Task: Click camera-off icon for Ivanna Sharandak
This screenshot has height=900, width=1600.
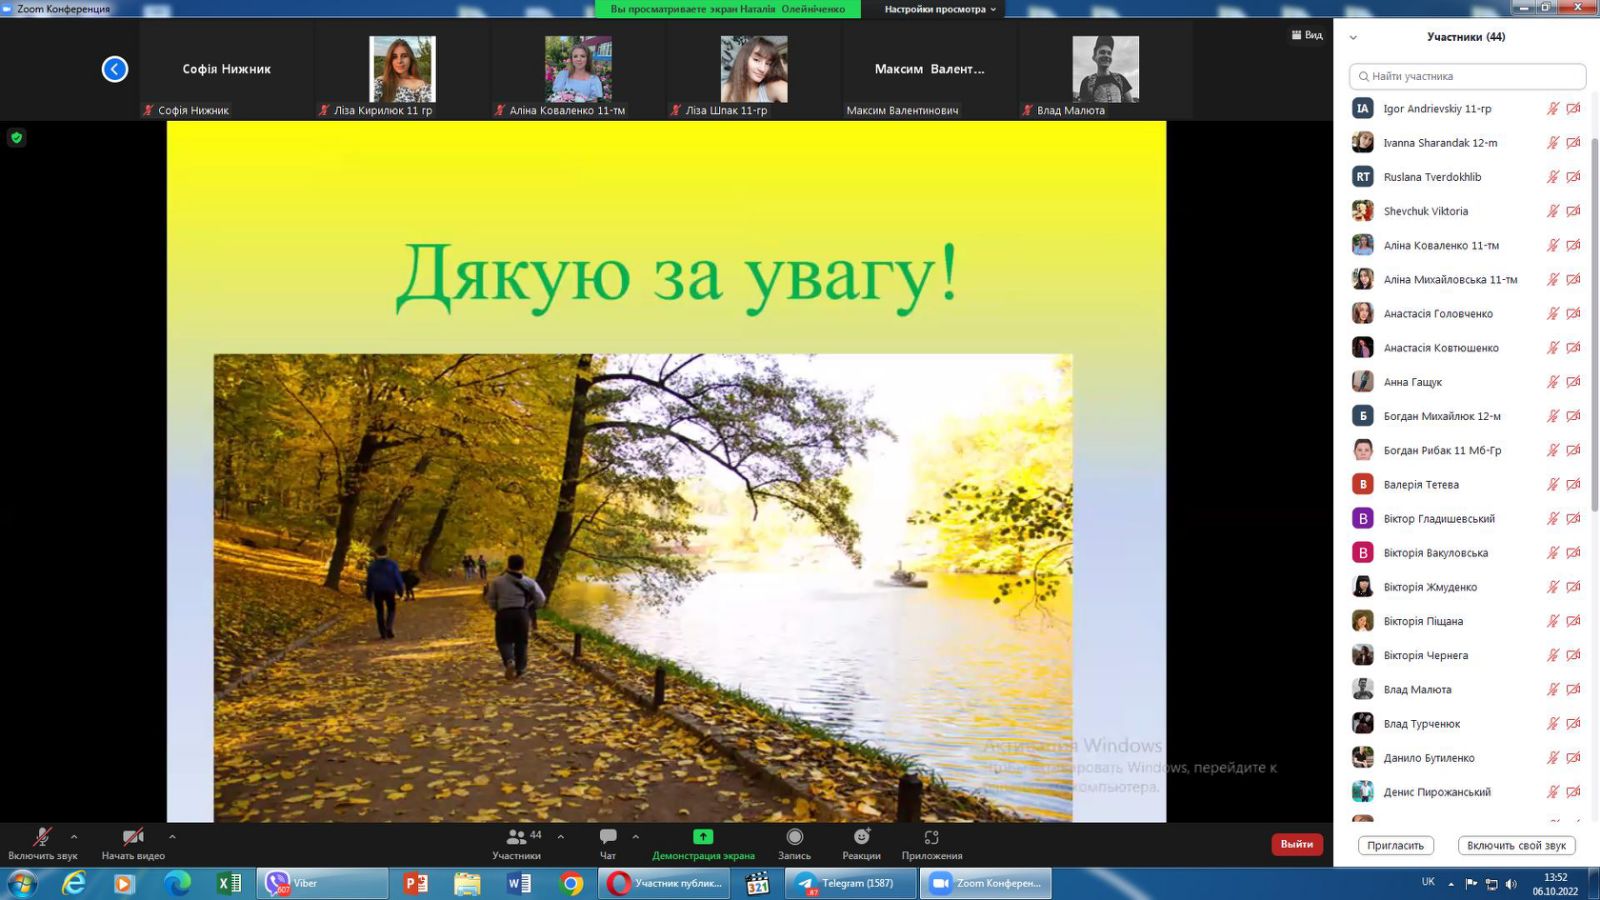Action: [1573, 143]
